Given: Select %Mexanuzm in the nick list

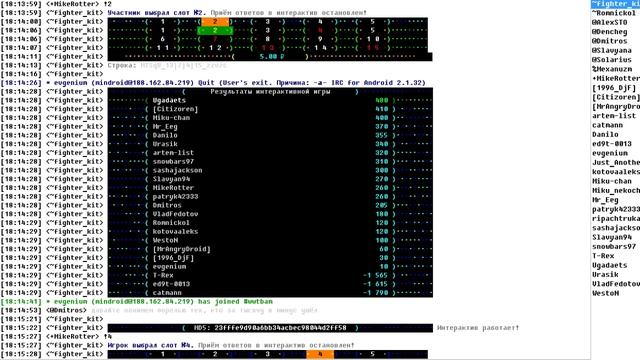Looking at the screenshot, I should (x=611, y=69).
